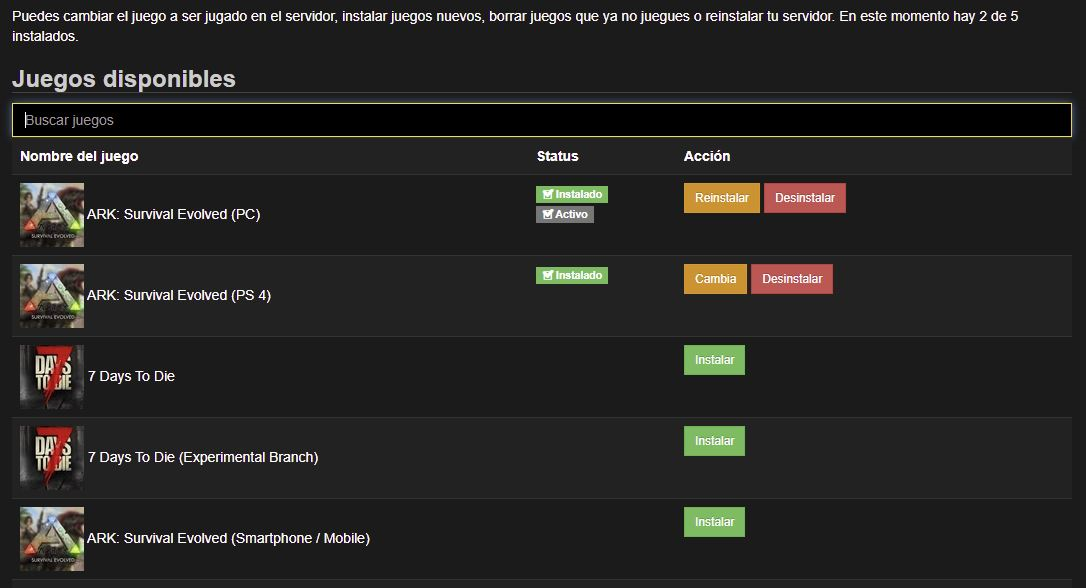Uninstall ARK: Survival Evolved (PS 4)
Screen dimensions: 1086x588
point(792,279)
